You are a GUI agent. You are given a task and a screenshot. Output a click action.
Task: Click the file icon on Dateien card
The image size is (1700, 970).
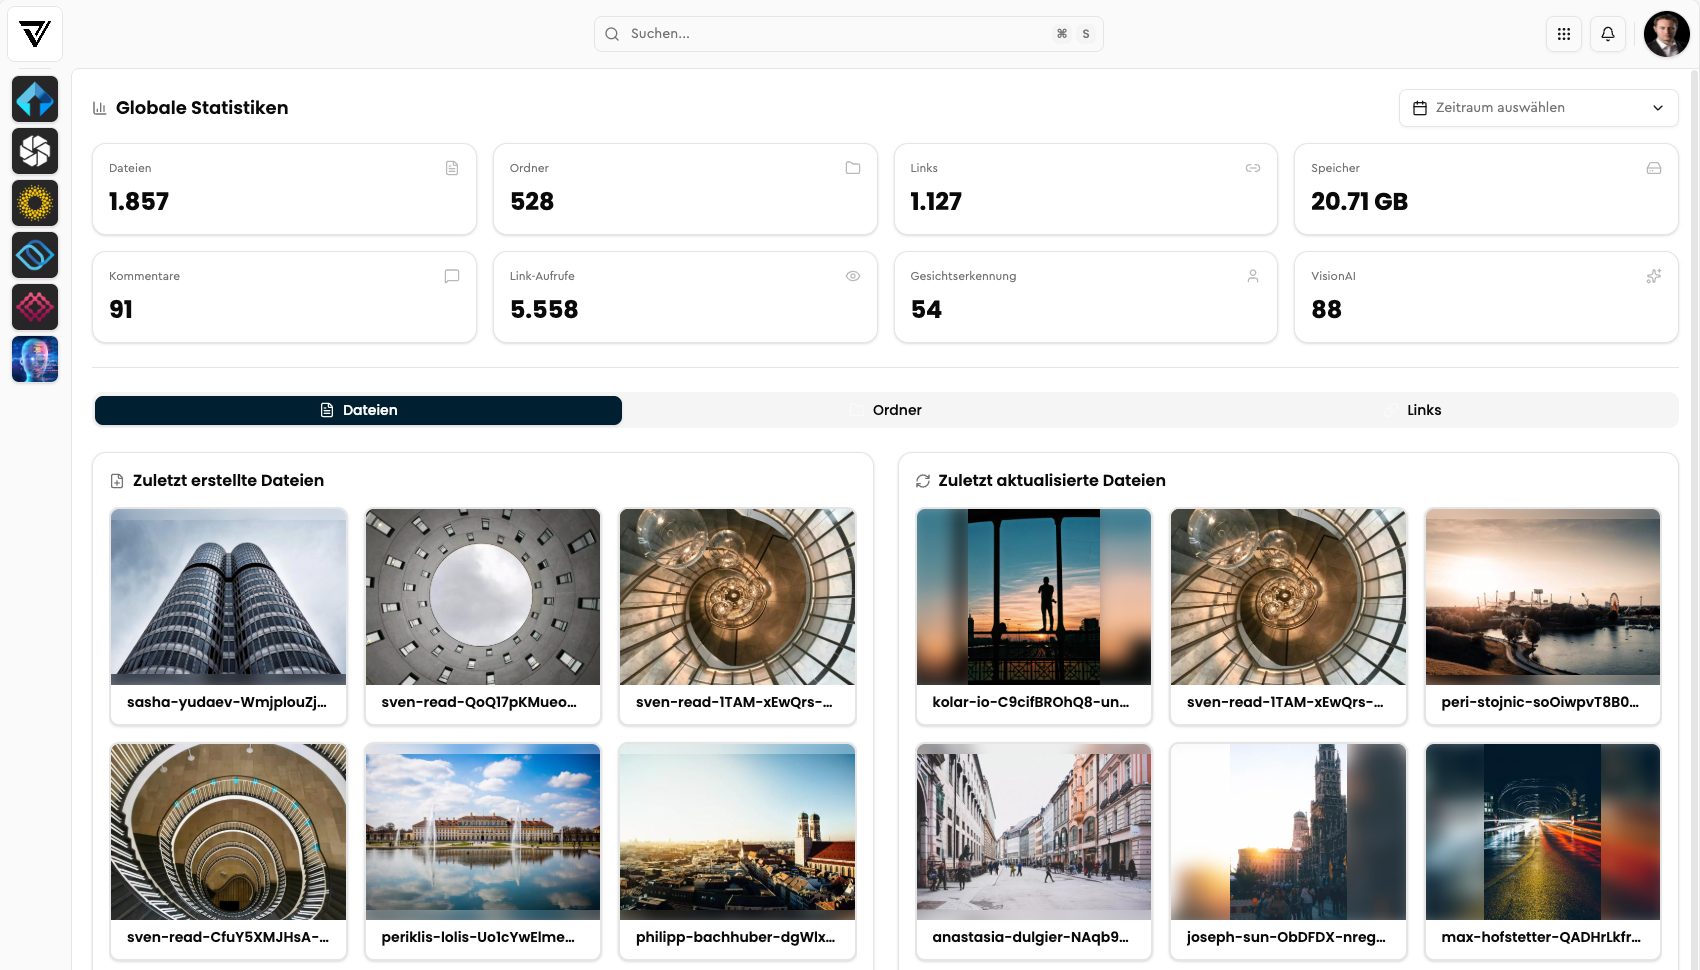pos(452,168)
